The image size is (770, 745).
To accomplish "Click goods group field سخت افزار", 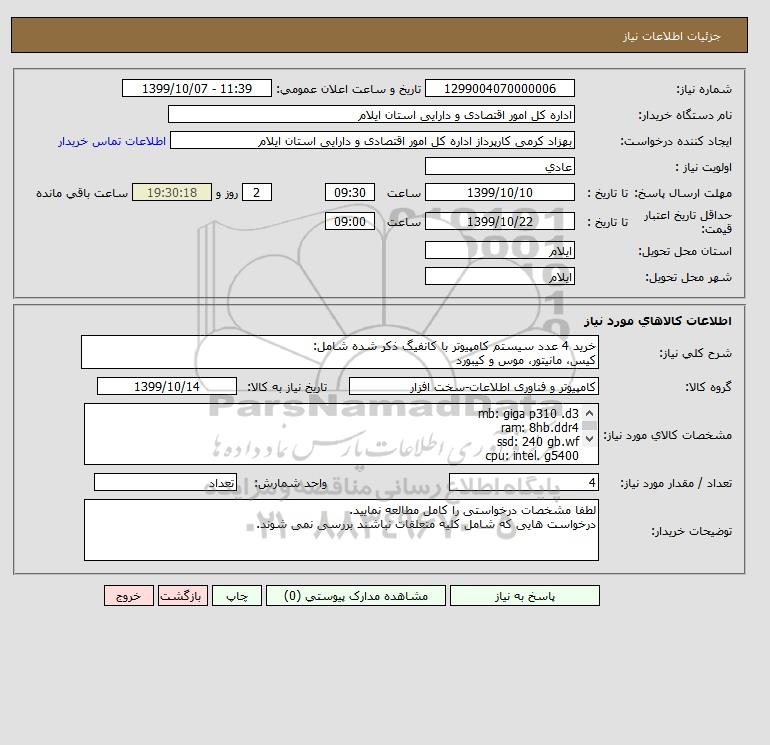I will click(x=473, y=386).
